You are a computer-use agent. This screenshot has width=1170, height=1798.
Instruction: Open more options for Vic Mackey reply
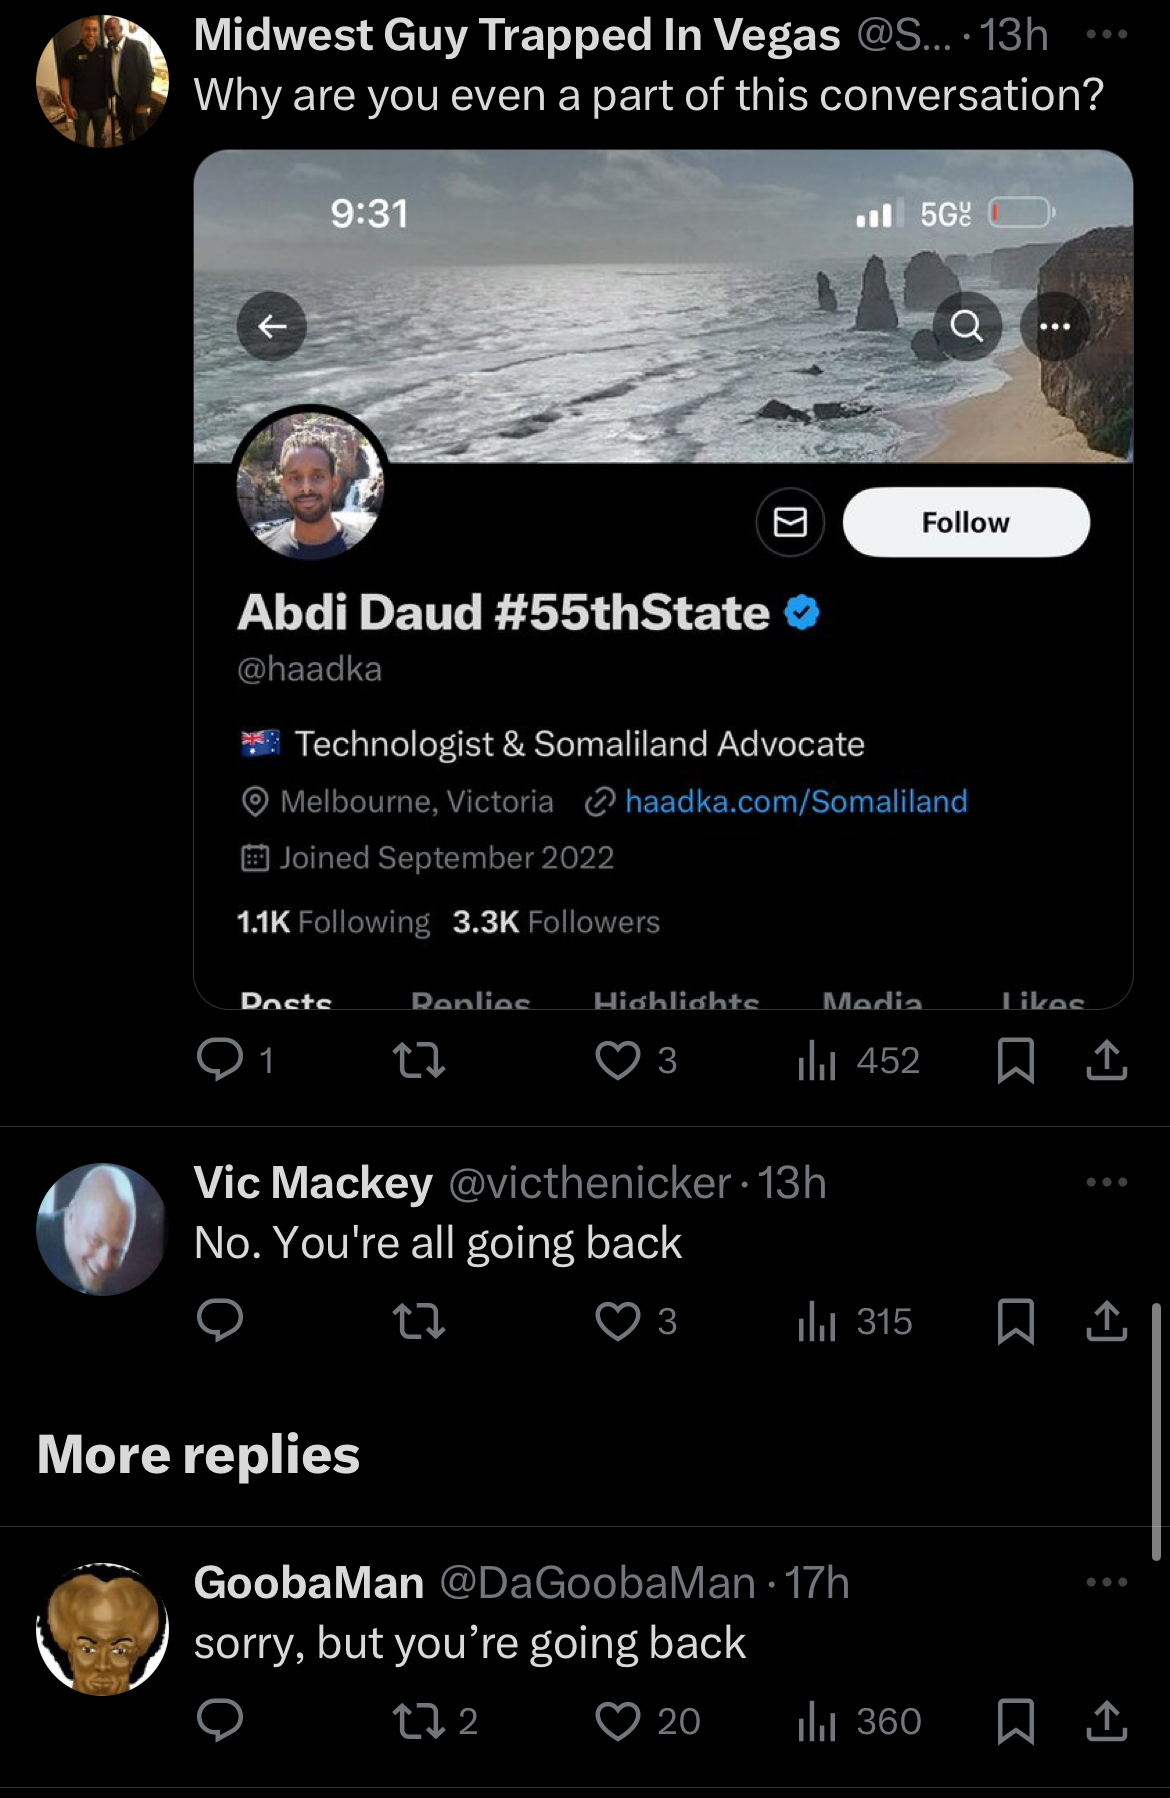click(x=1106, y=1182)
